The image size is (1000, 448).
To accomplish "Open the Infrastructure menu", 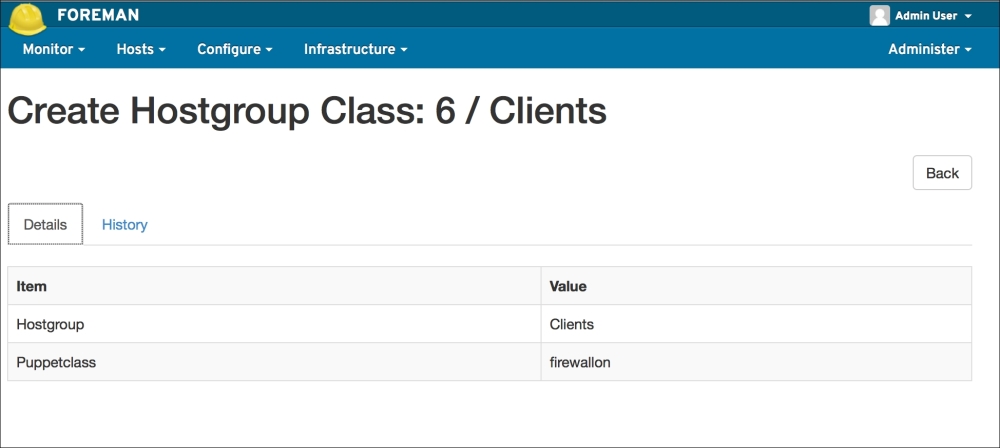I will (355, 49).
